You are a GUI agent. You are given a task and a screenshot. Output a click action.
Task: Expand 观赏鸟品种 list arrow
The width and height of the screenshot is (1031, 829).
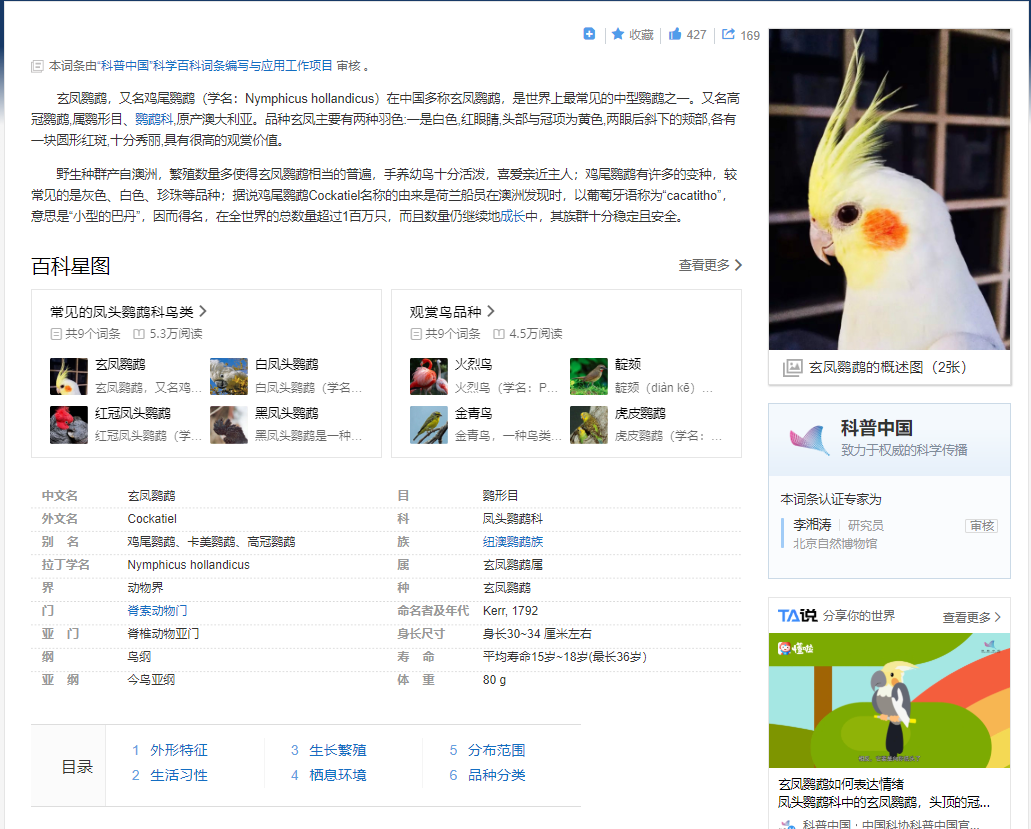(x=491, y=311)
